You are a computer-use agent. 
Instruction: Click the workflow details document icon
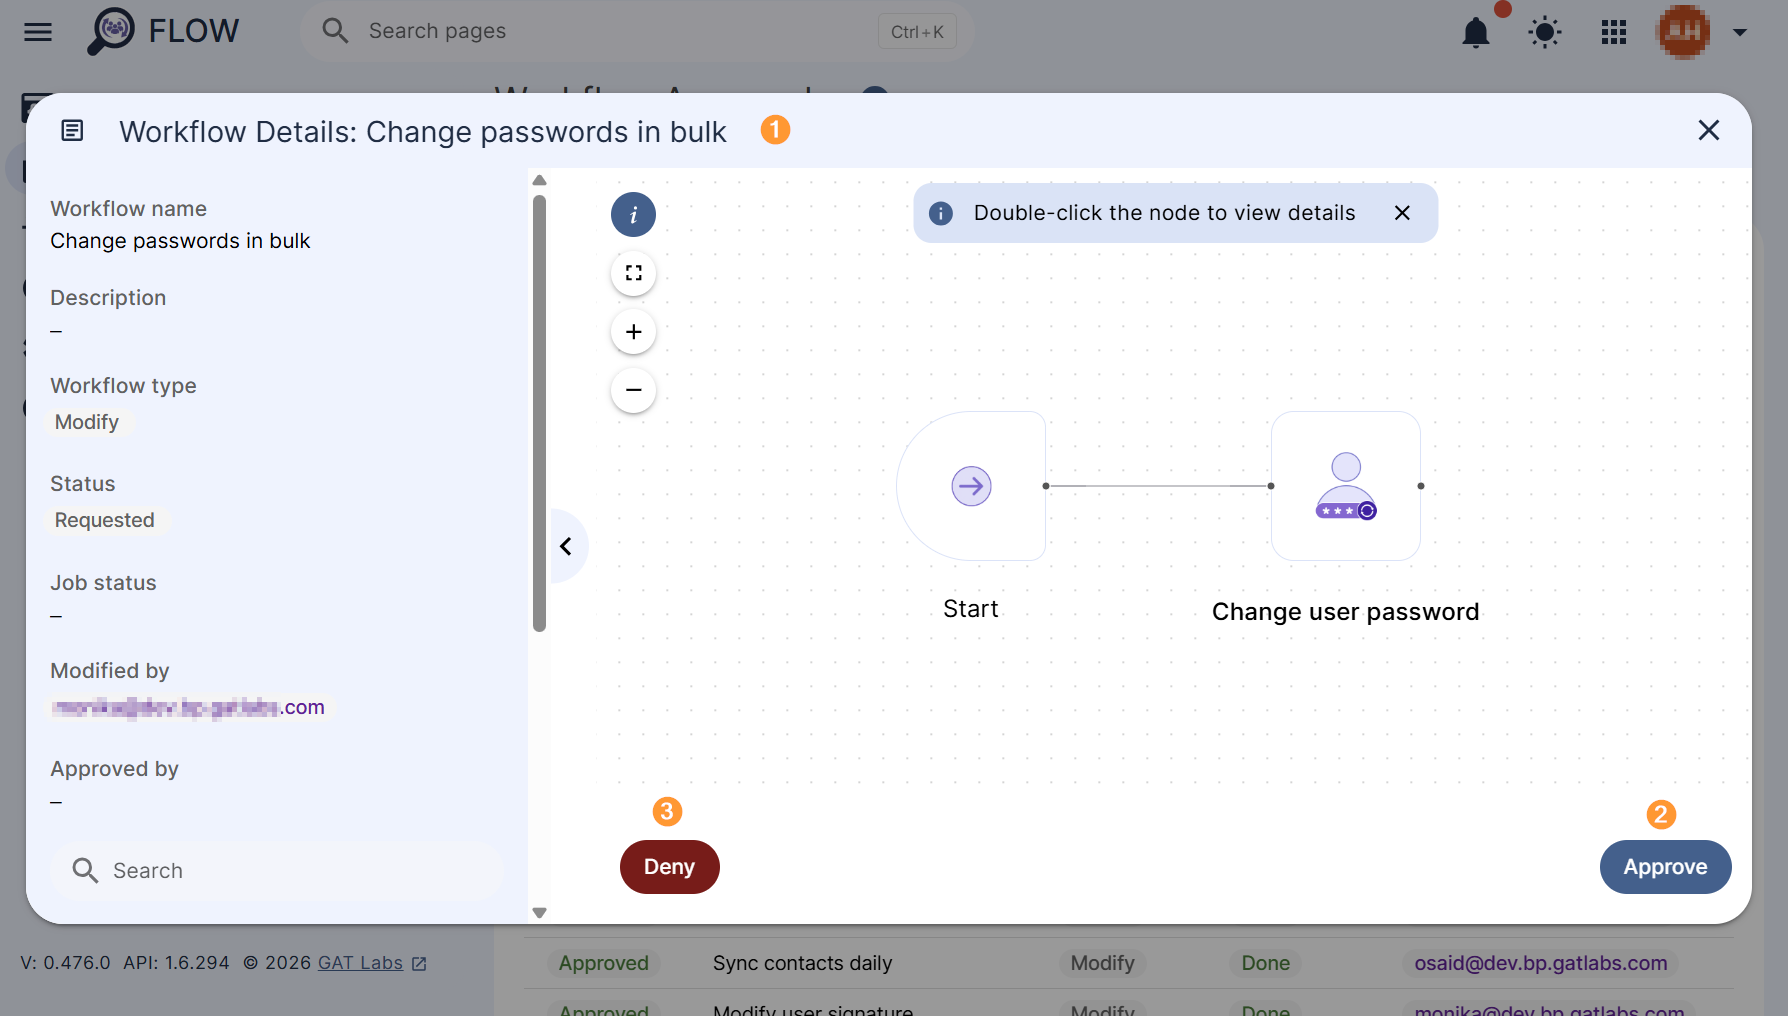tap(72, 130)
